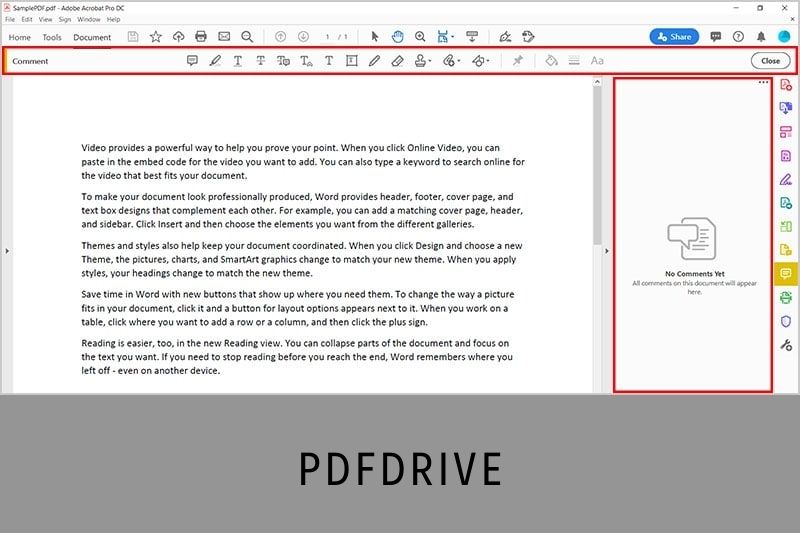Select the Underline Text tool
The width and height of the screenshot is (800, 533).
(x=238, y=61)
